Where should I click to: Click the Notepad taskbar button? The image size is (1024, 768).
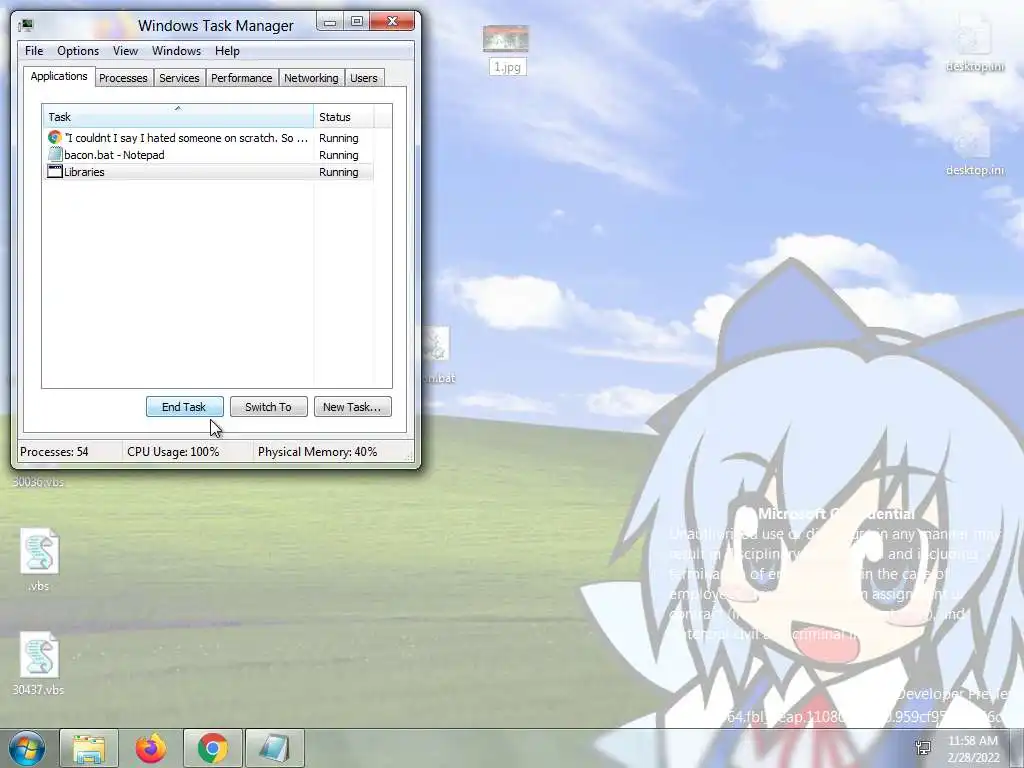tap(275, 748)
